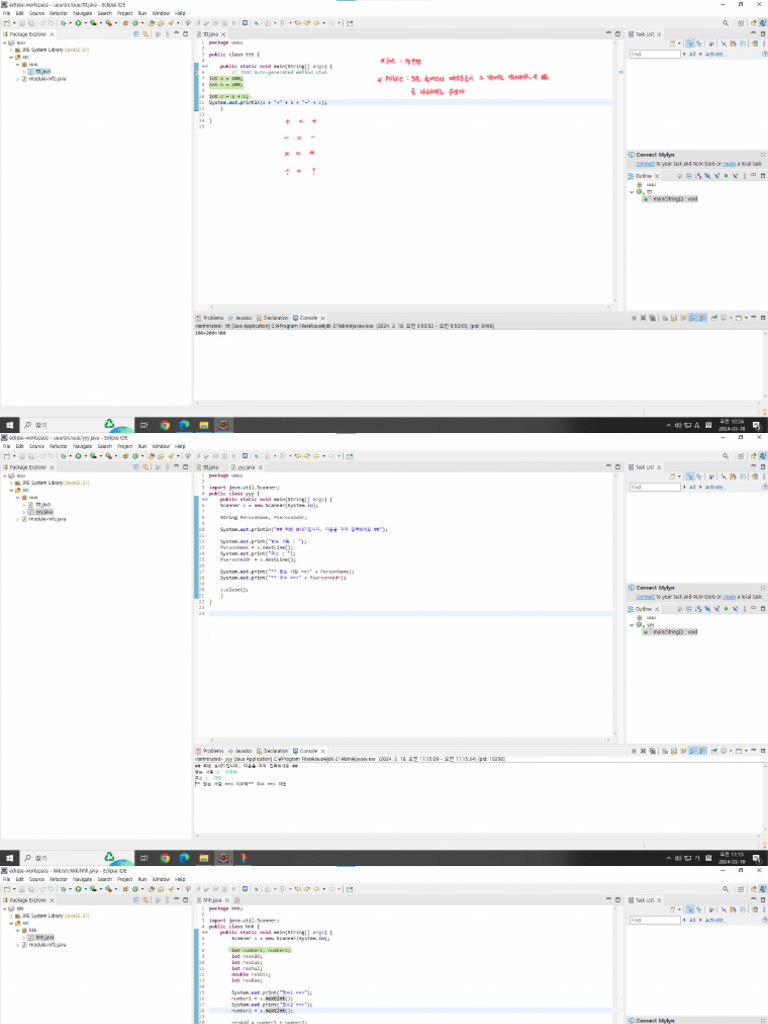Screen dimensions: 768x1024
Task: Open Chrome on the taskbar under ttt.java window
Action: point(165,425)
